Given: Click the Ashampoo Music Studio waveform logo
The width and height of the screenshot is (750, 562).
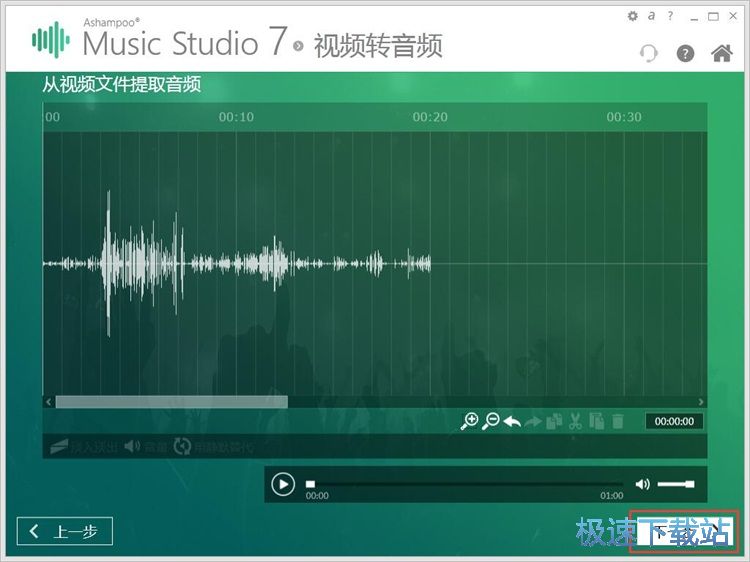Looking at the screenshot, I should tap(51, 40).
